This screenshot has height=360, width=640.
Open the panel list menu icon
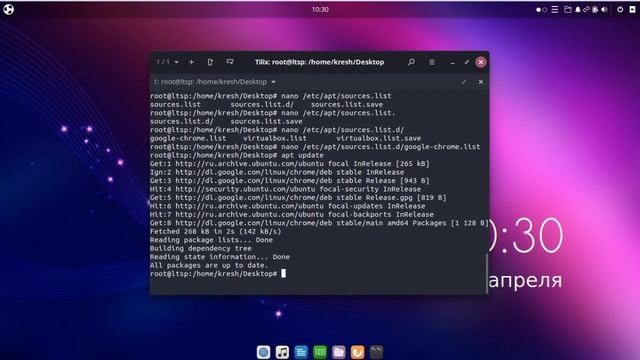pos(555,9)
